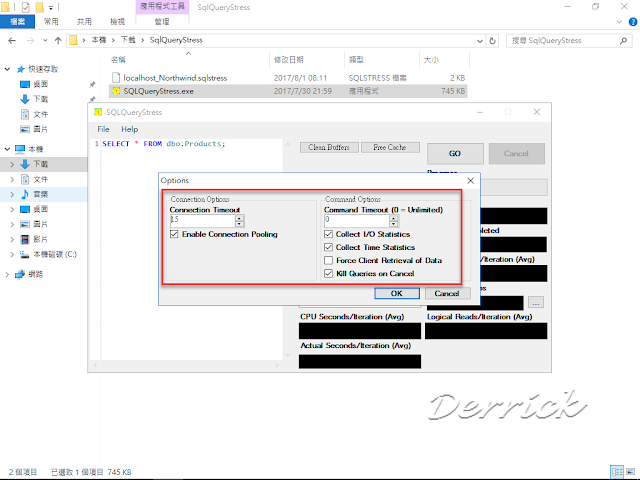Screen dimensions: 640x480
Task: Click the Desktop icon under Quick Access
Action: [25, 84]
